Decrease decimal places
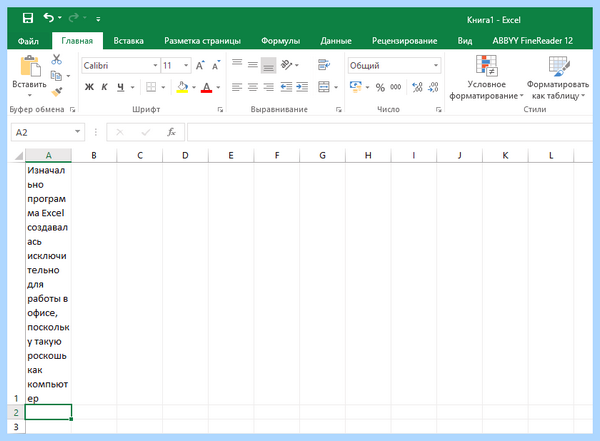This screenshot has width=600, height=441. (433, 87)
